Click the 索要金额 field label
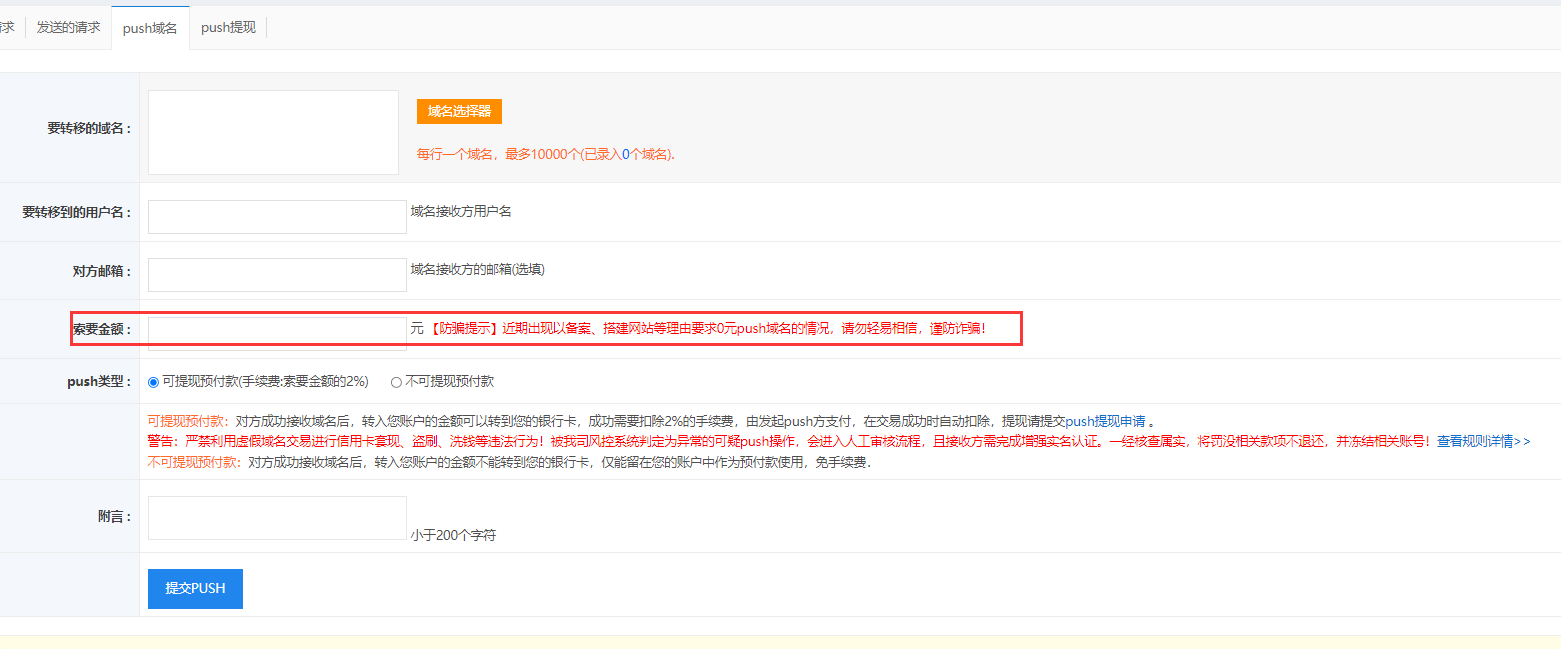 pyautogui.click(x=101, y=329)
